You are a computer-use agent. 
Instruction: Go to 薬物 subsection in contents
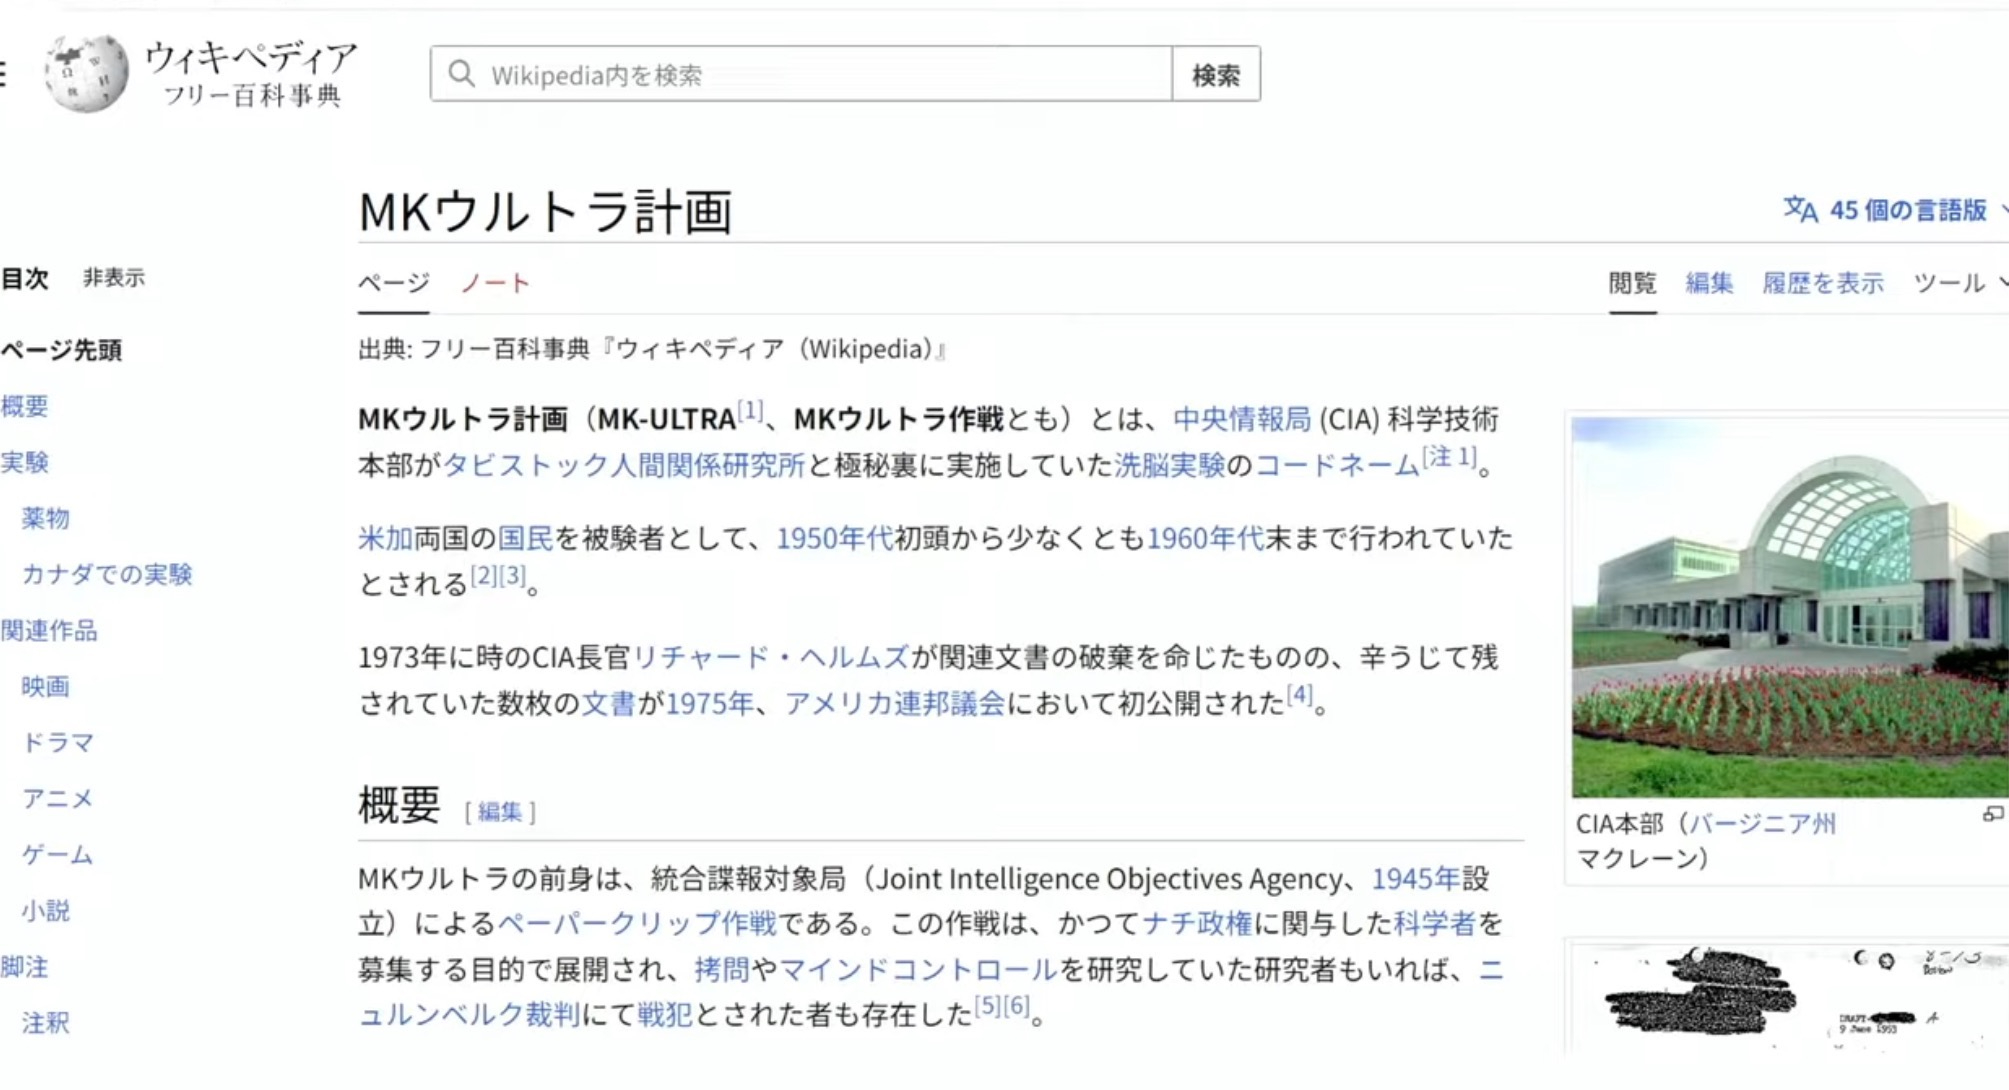pos(46,518)
